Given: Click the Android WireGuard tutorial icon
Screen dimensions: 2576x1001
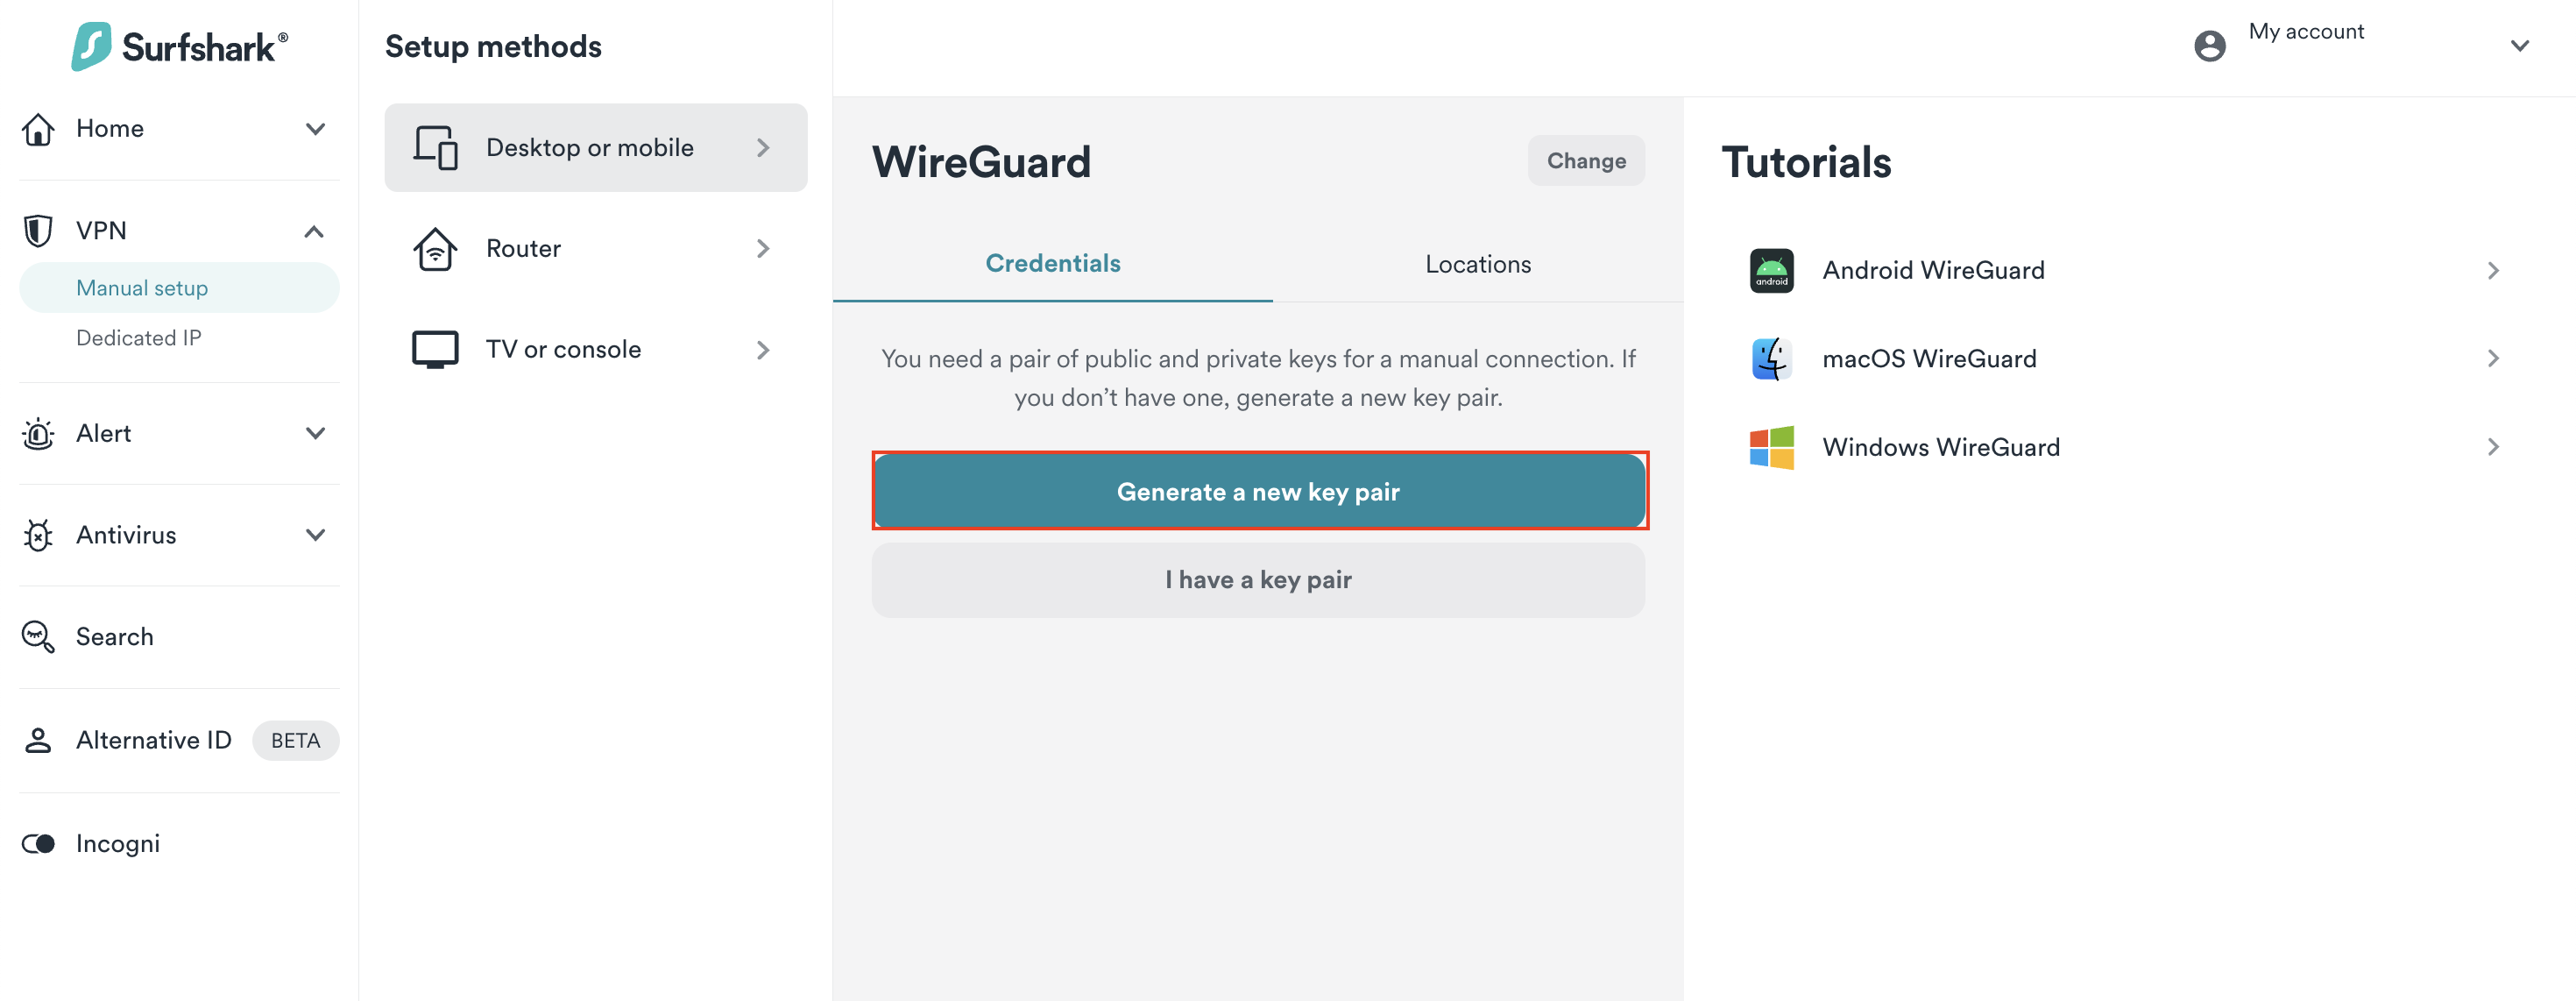Looking at the screenshot, I should click(x=1771, y=270).
